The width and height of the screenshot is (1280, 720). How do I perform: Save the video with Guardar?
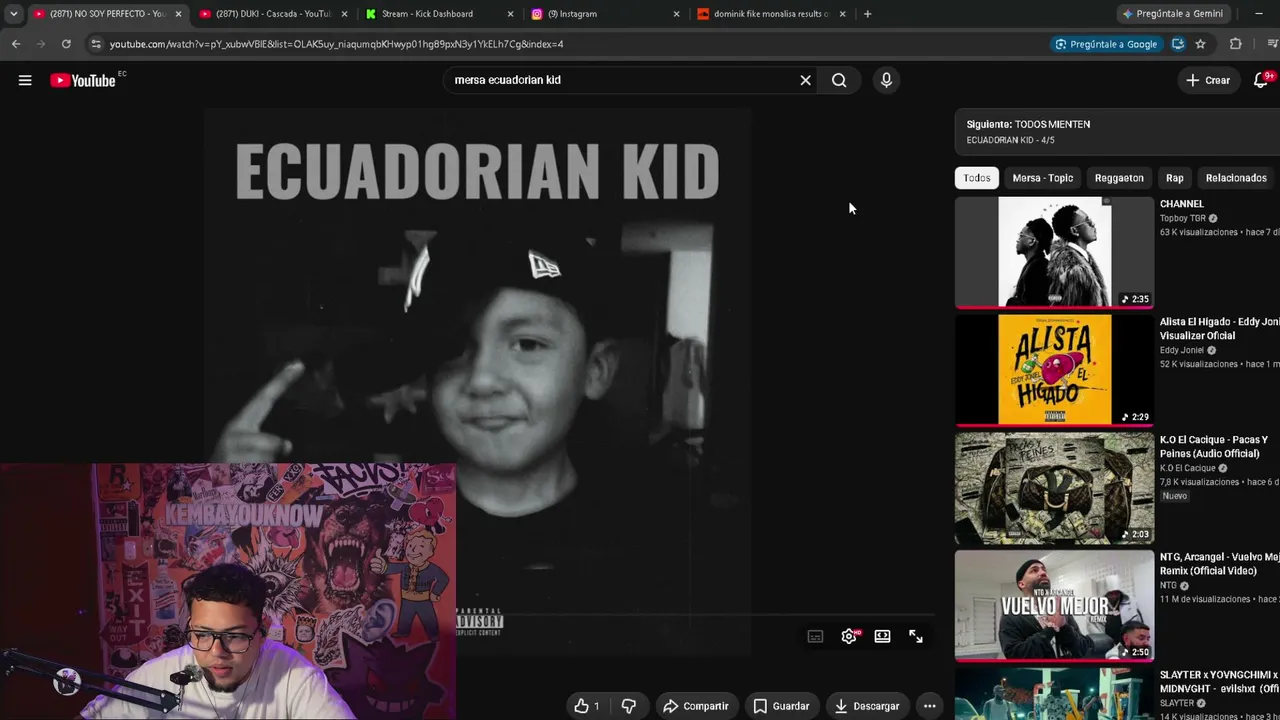(x=781, y=706)
